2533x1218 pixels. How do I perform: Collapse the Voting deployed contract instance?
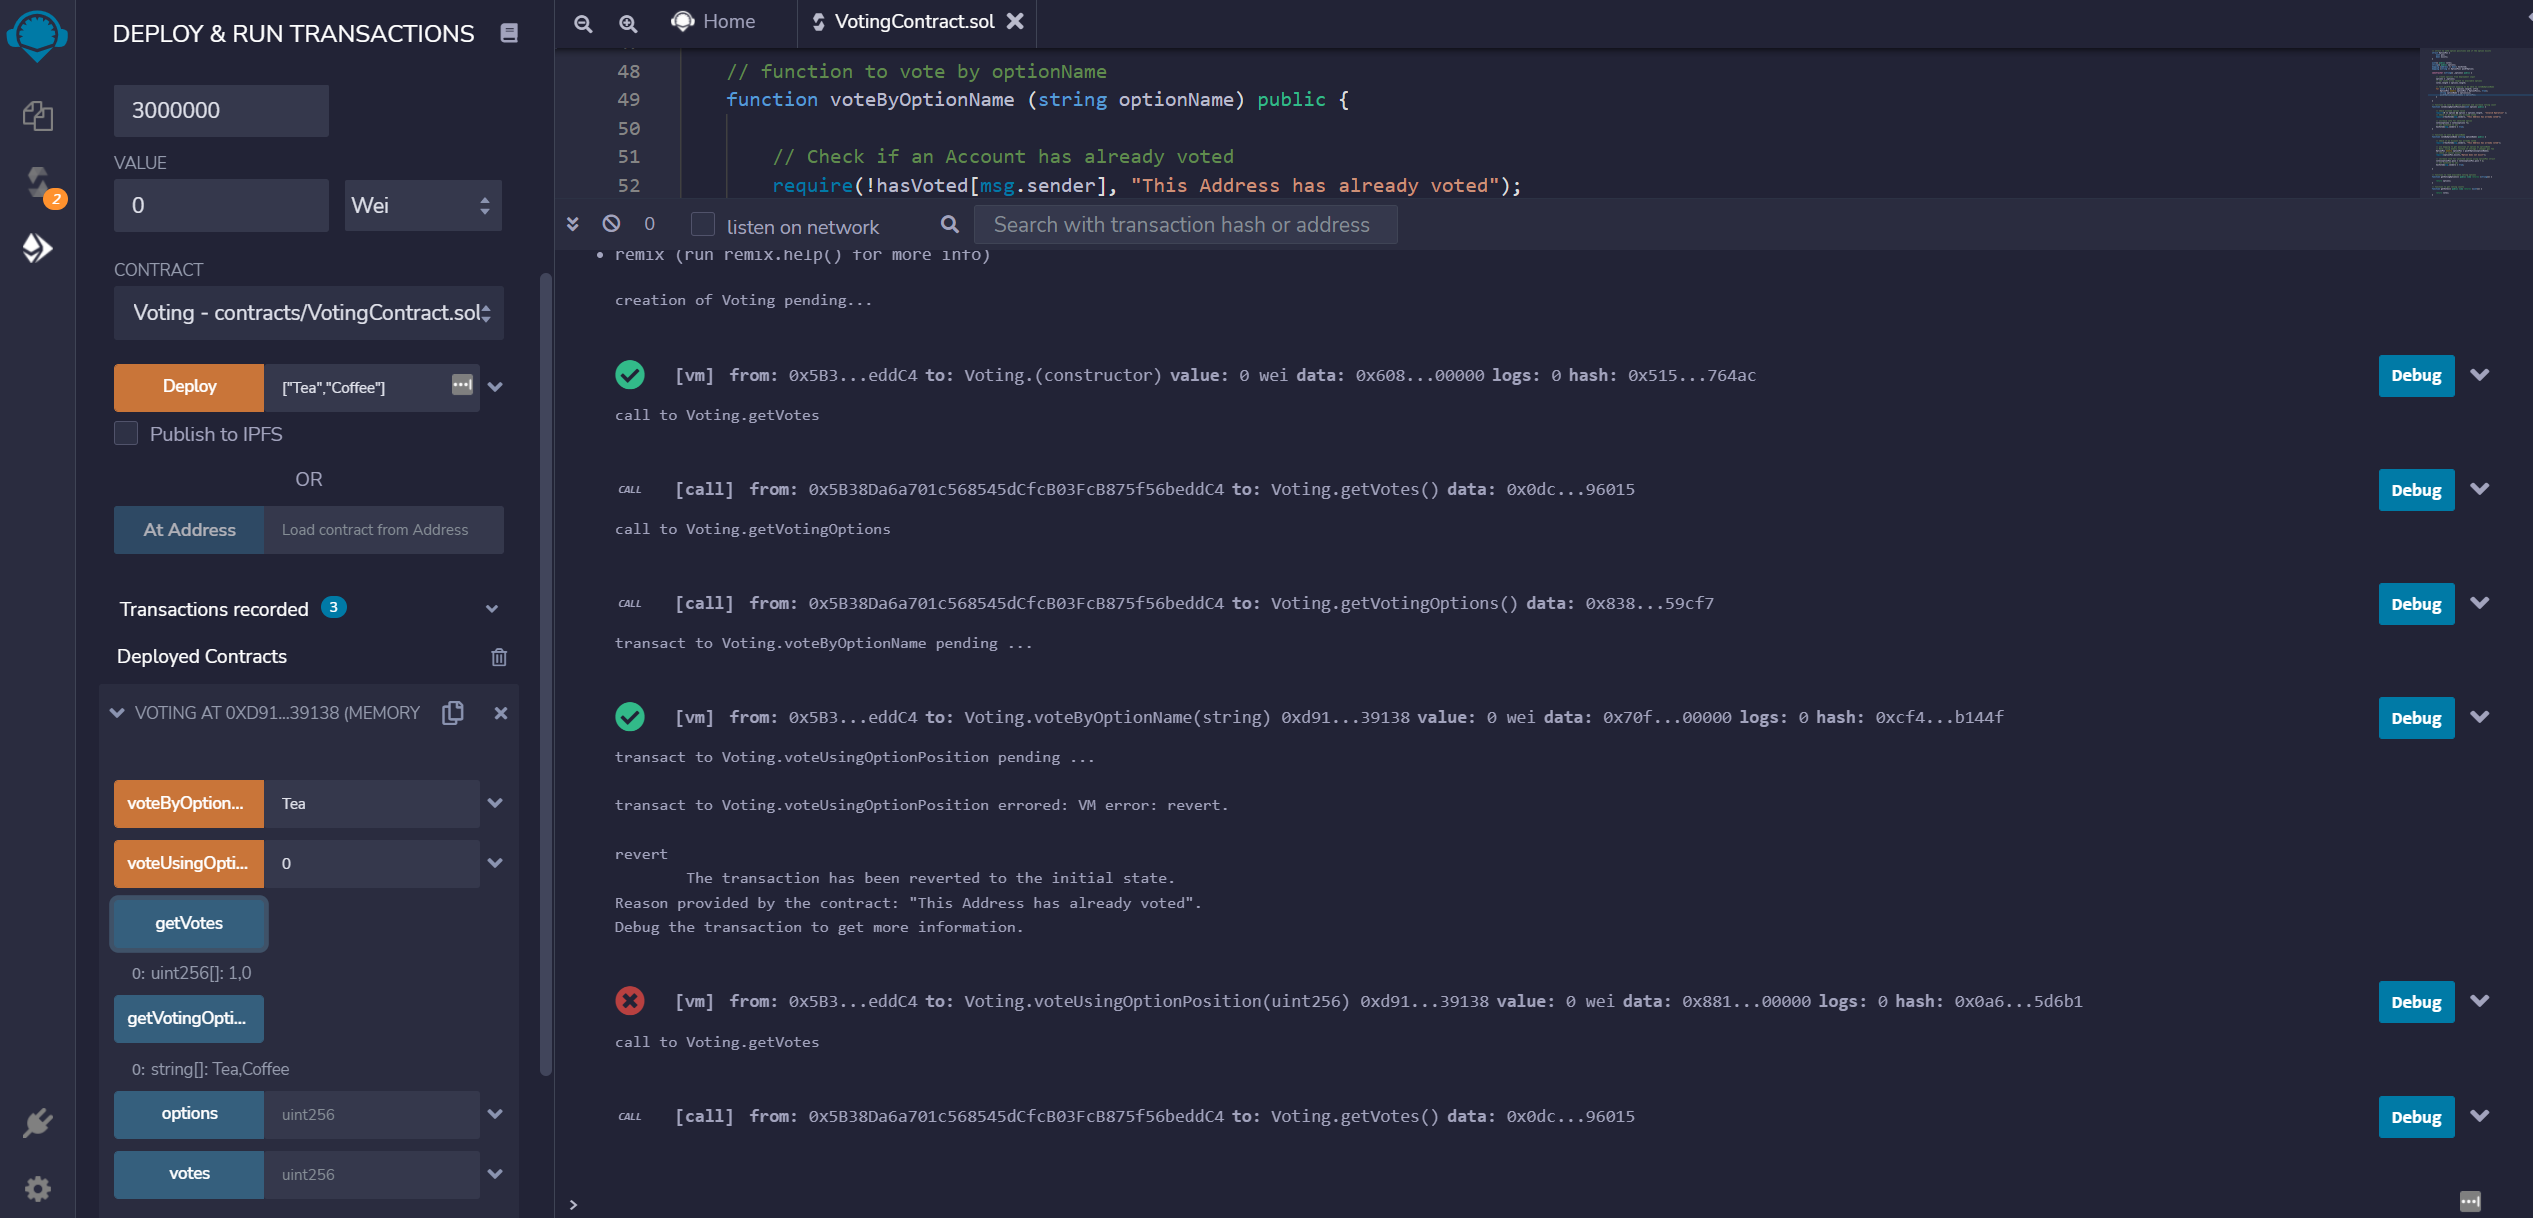[x=117, y=713]
